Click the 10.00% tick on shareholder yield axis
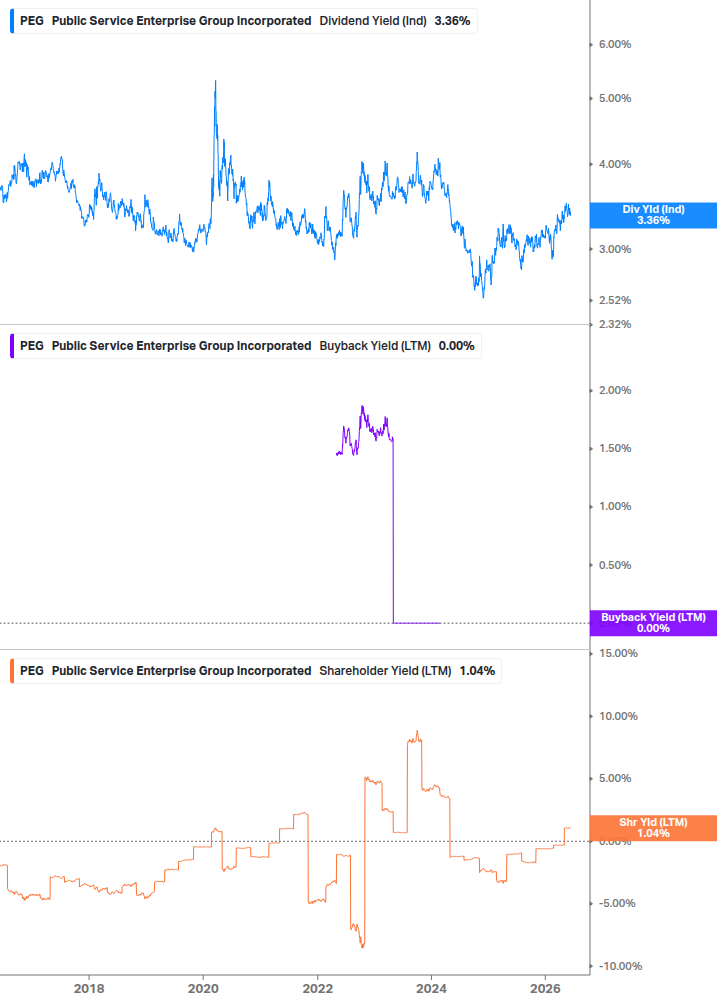Viewport: 717px width, 1005px height. [618, 716]
